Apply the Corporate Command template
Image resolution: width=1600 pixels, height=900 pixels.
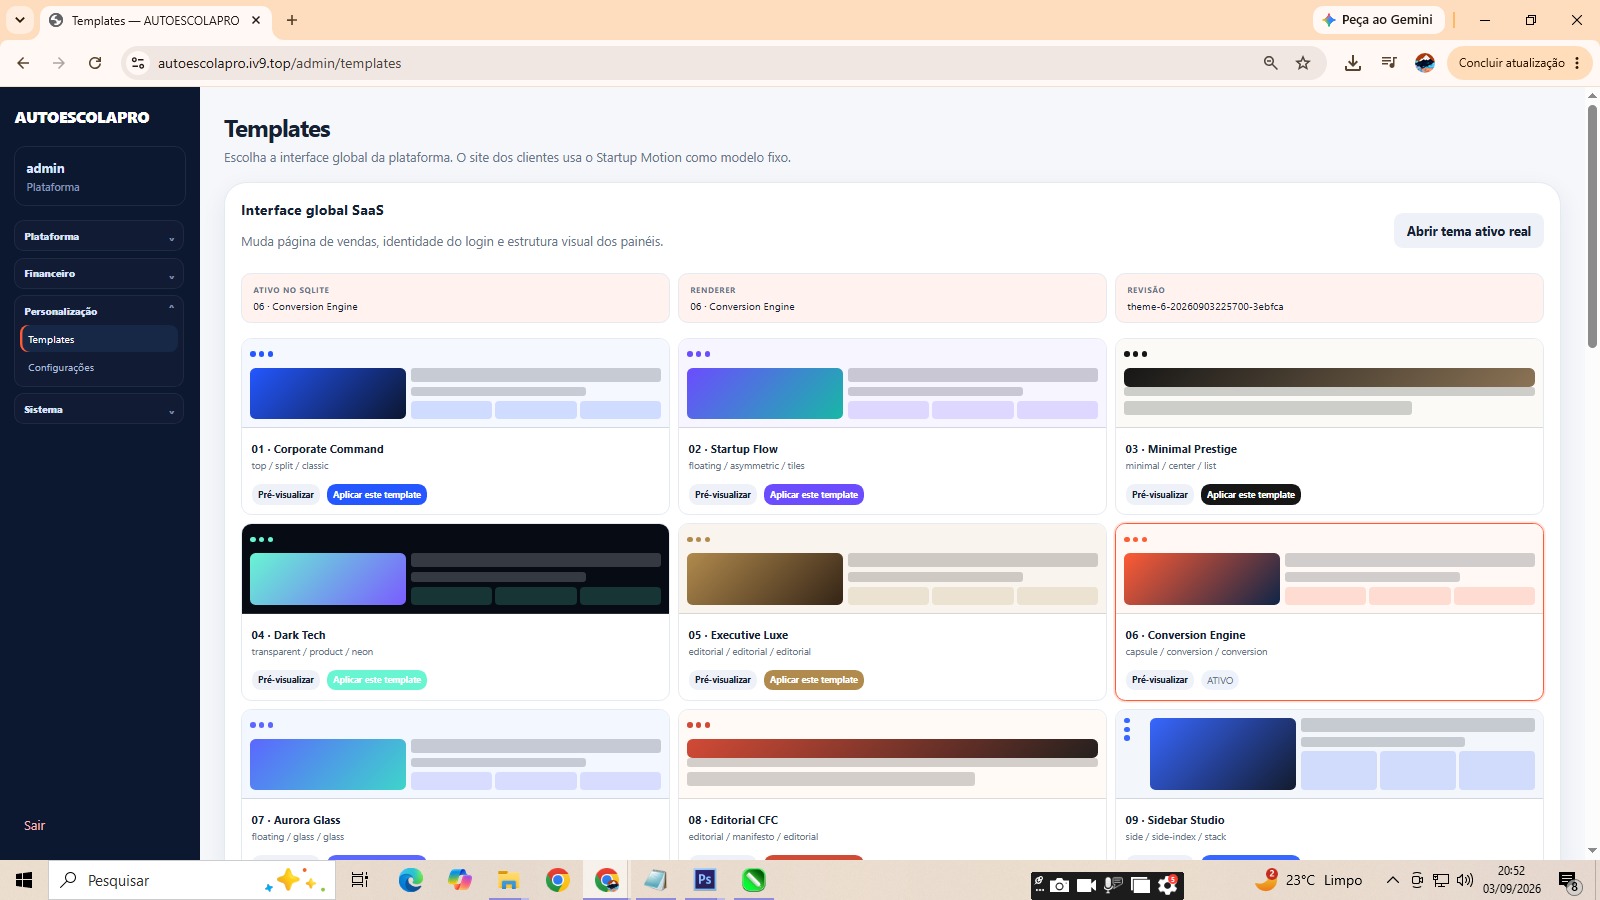pyautogui.click(x=377, y=495)
